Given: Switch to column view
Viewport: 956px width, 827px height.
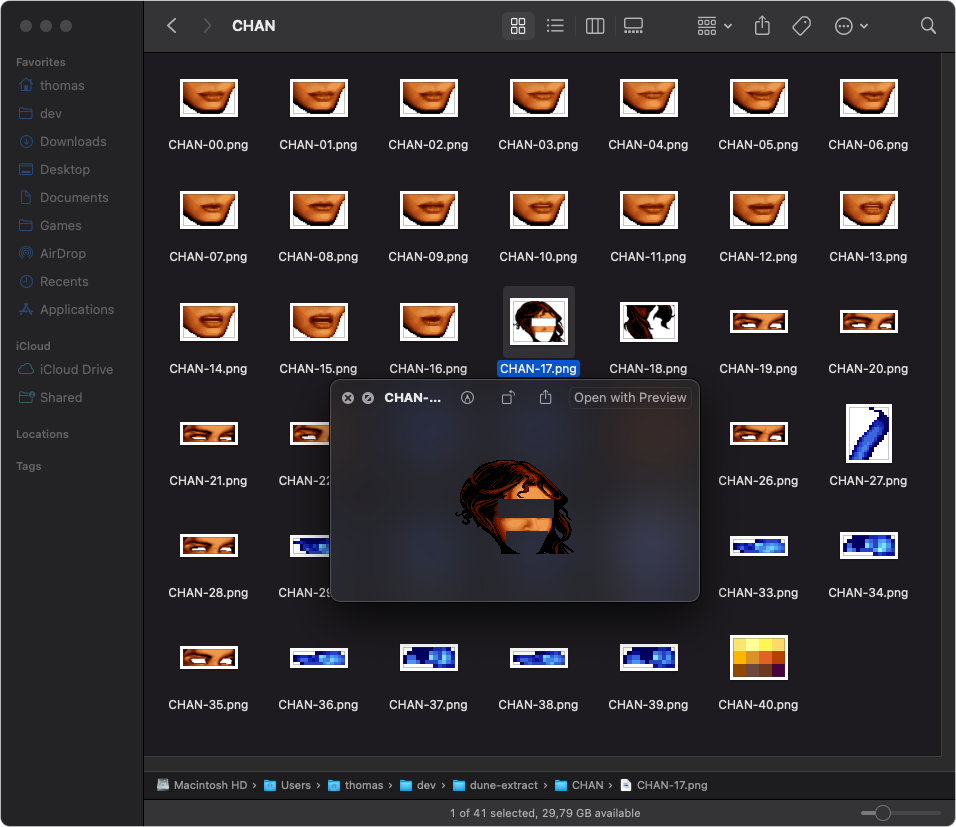Looking at the screenshot, I should pyautogui.click(x=595, y=26).
